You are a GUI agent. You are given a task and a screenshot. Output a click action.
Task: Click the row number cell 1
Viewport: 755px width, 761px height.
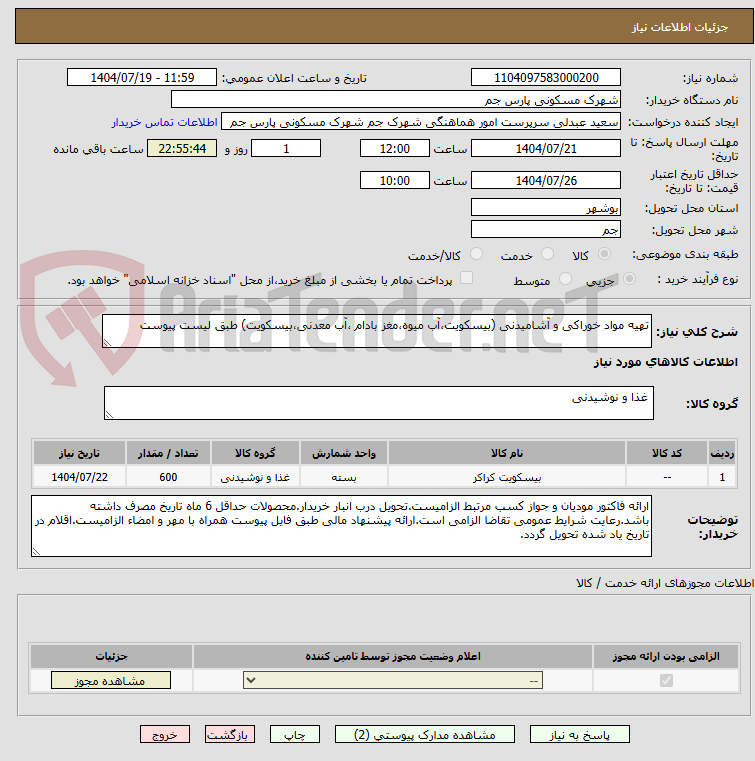pos(722,477)
